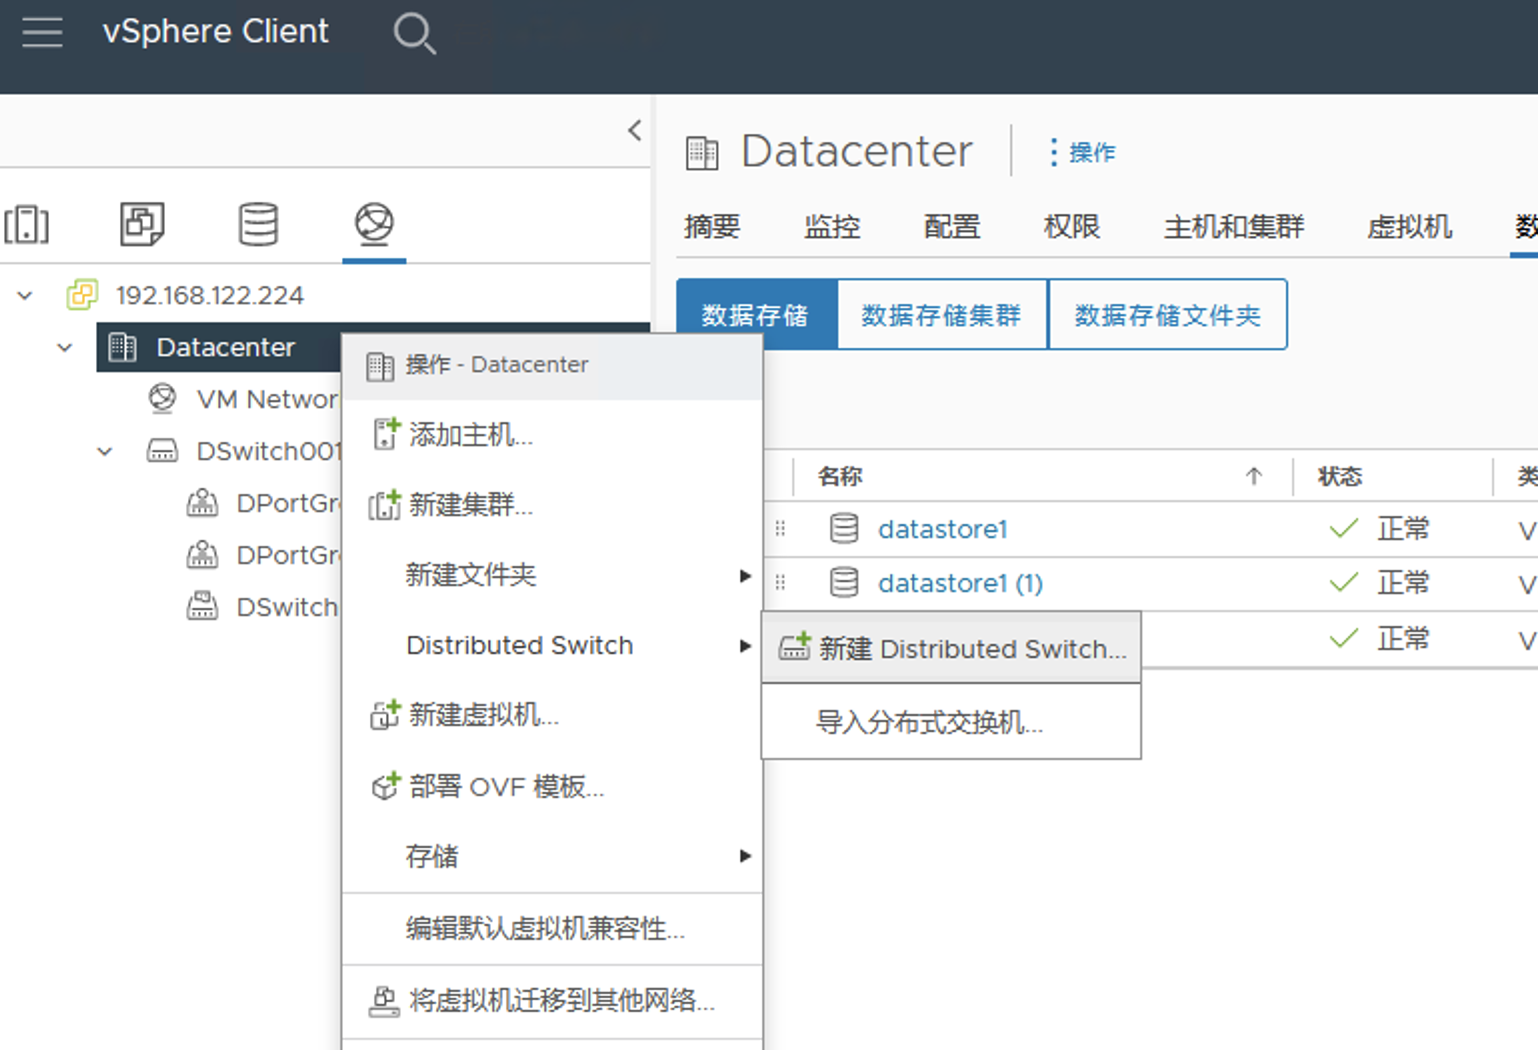
Task: Click the 状态 column header
Action: [x=1340, y=476]
